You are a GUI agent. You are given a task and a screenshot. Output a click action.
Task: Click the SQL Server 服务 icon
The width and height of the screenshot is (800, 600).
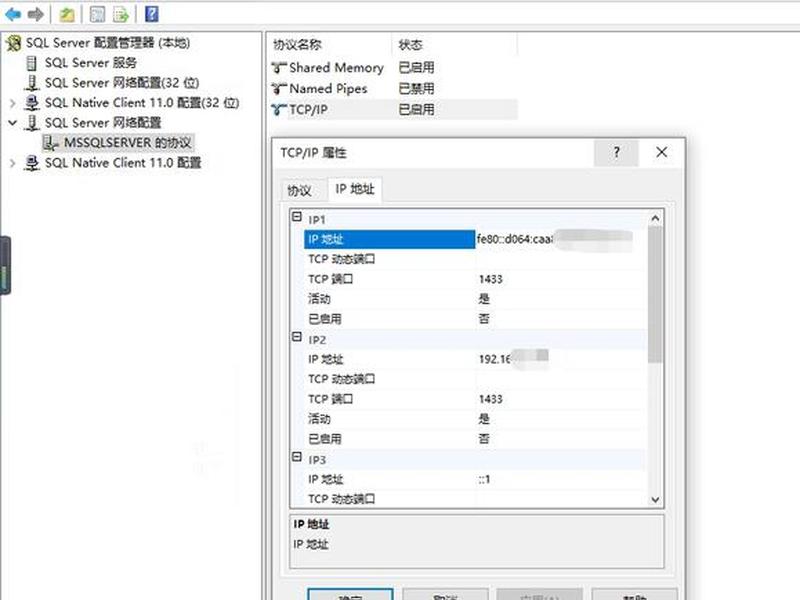click(32, 63)
